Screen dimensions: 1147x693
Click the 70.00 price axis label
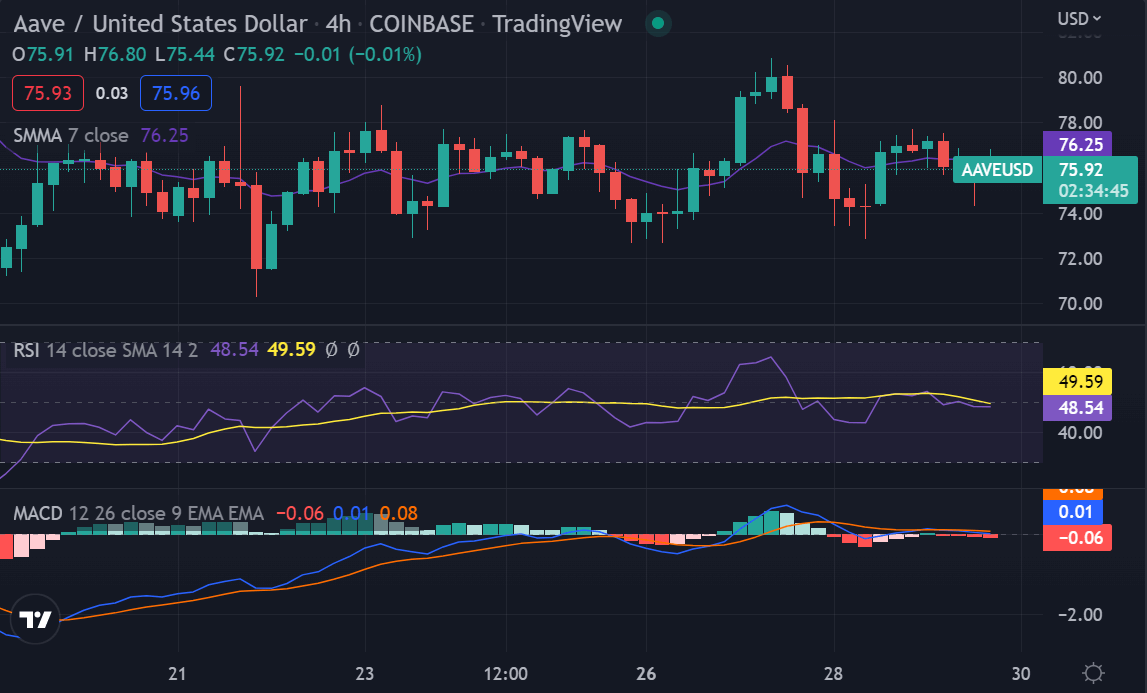(1080, 303)
